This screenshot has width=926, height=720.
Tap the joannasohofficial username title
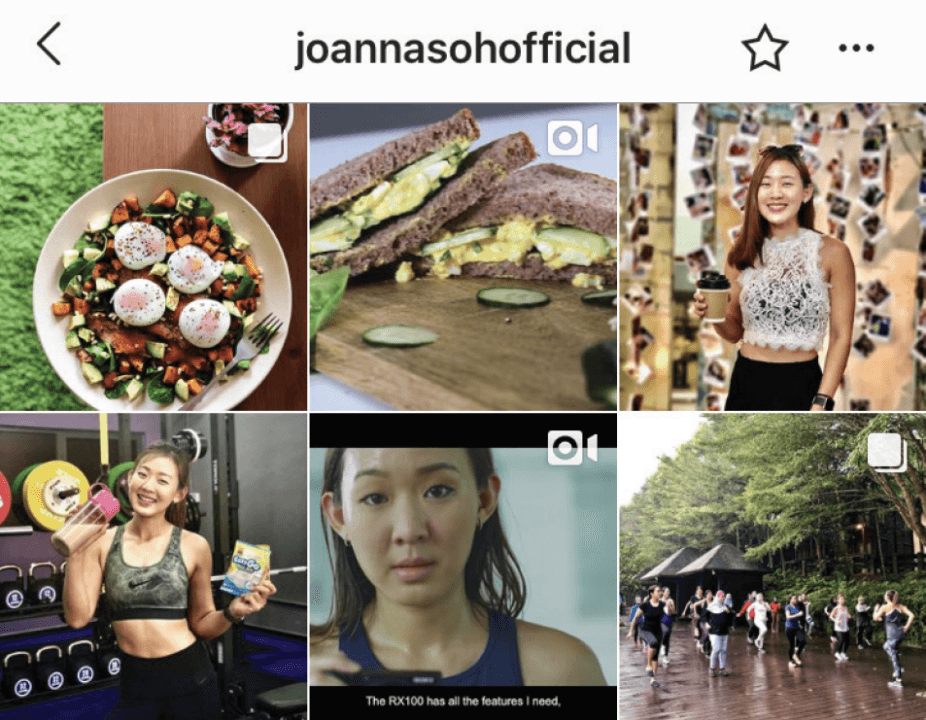click(462, 48)
